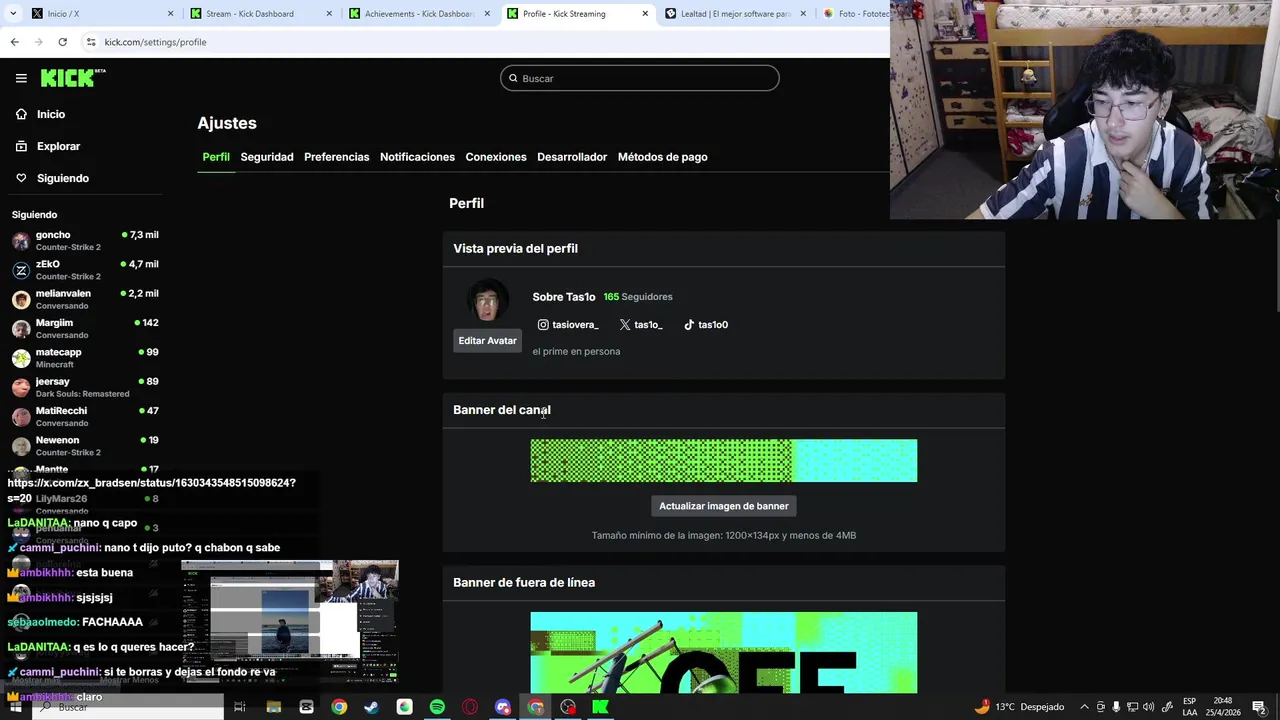Open first Chrome icon on taskbar
Screen dimensions: 1280x720
(x=339, y=707)
